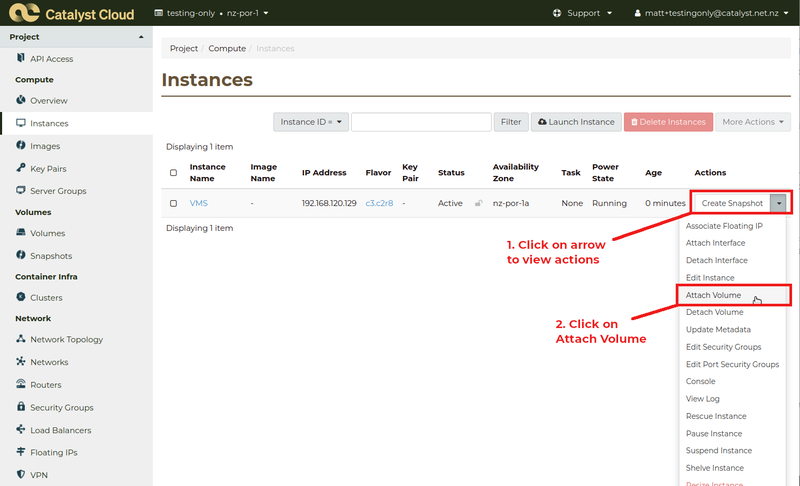
Task: Toggle the select-all checkbox in table header
Action: pos(173,172)
